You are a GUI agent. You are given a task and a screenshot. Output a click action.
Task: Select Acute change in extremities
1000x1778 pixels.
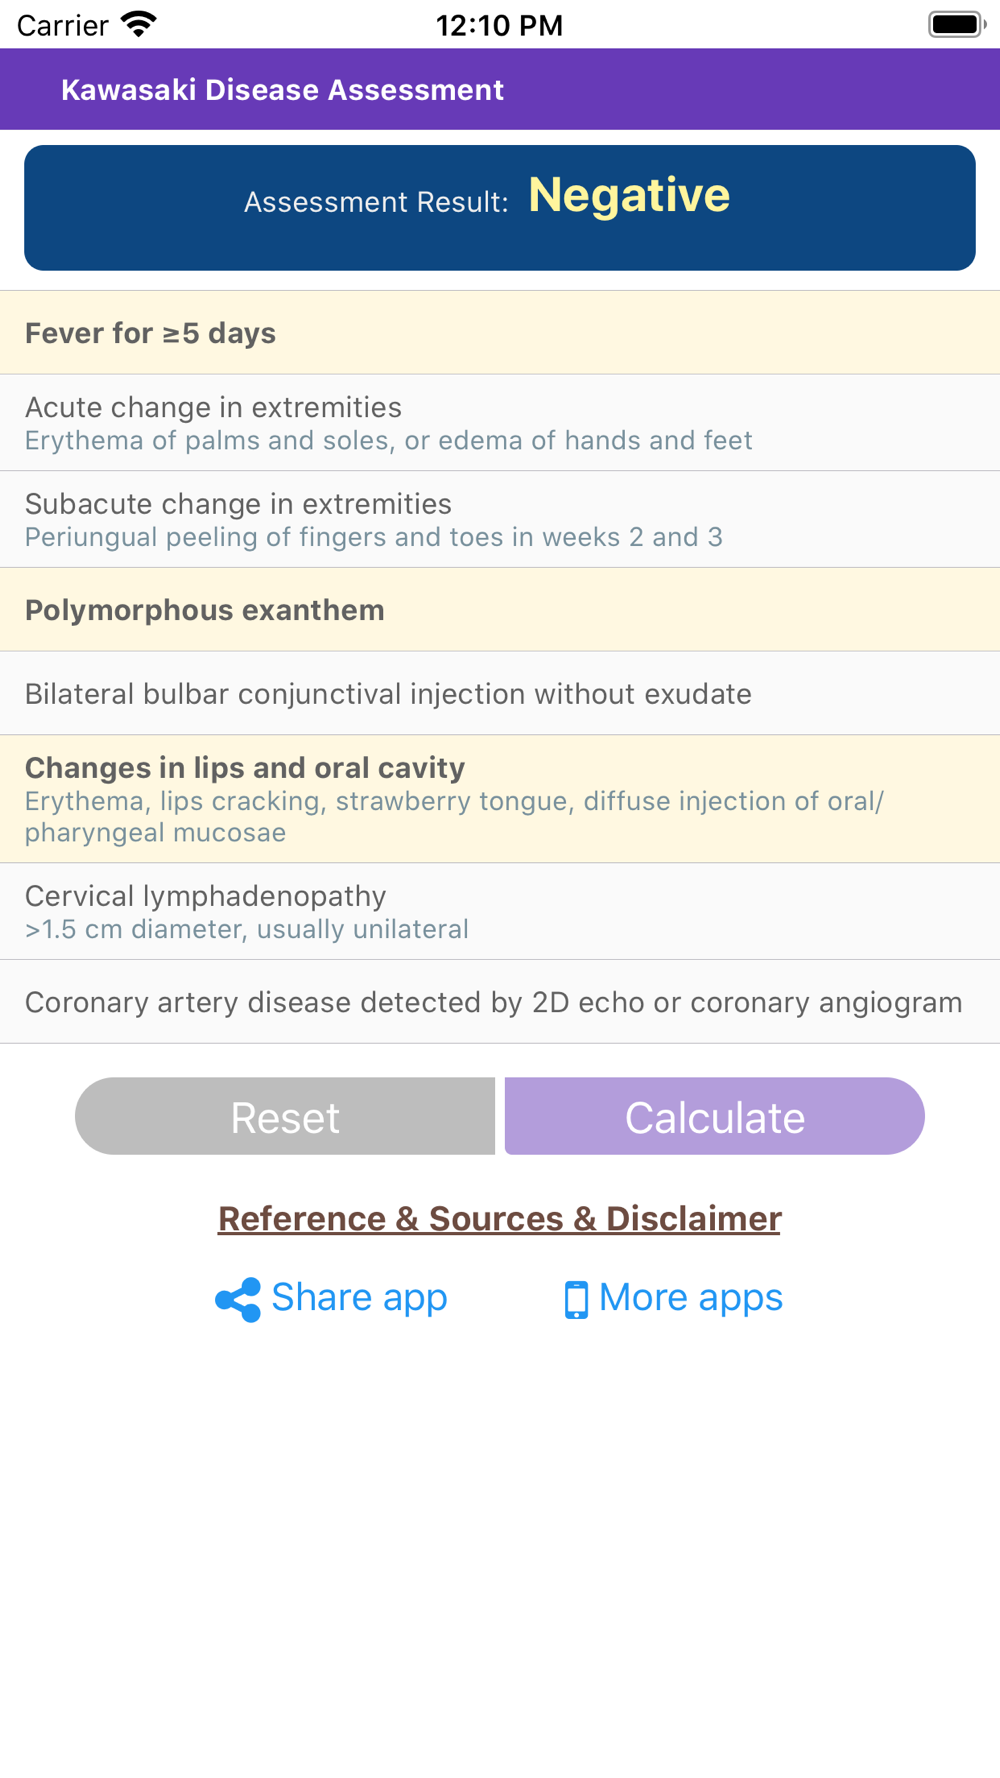500,423
